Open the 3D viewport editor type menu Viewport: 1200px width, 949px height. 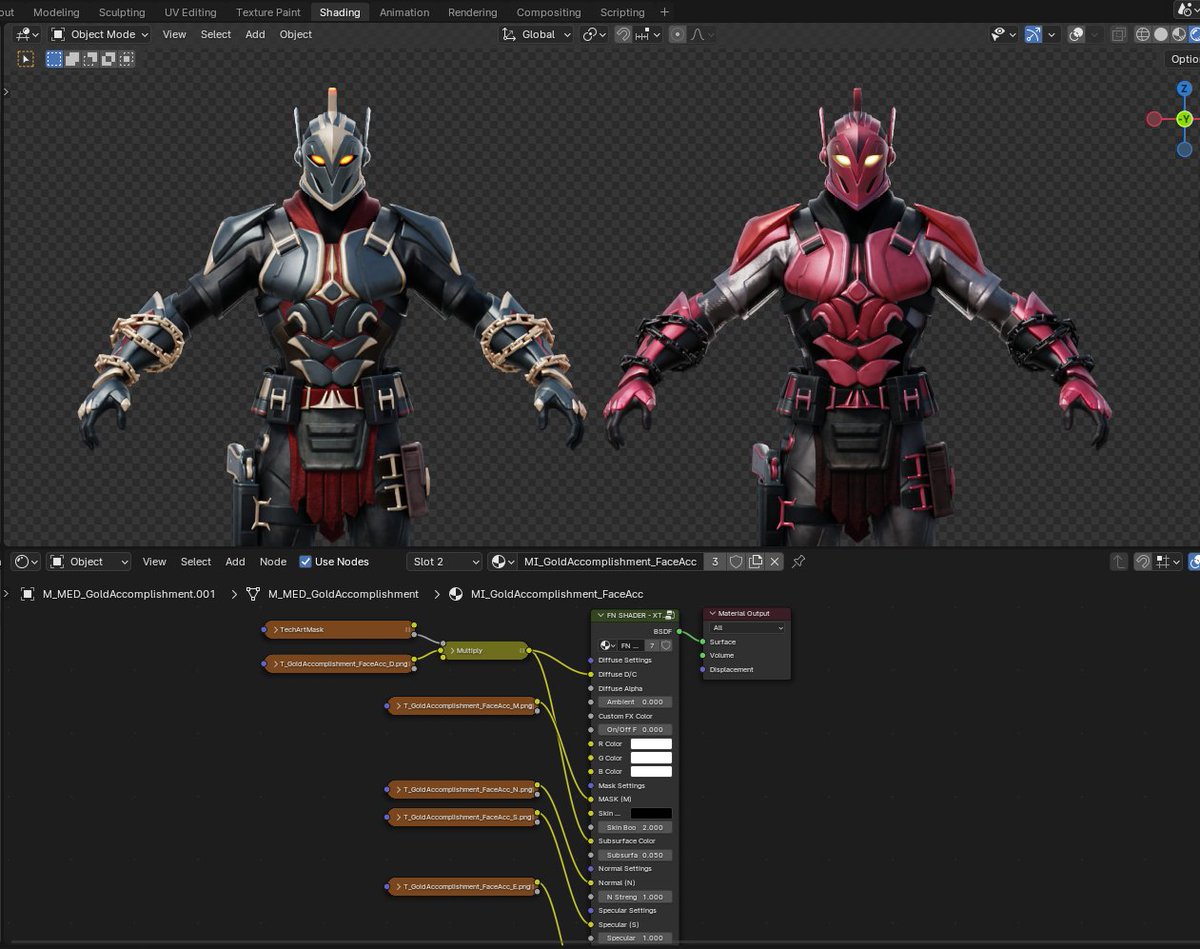[27, 34]
